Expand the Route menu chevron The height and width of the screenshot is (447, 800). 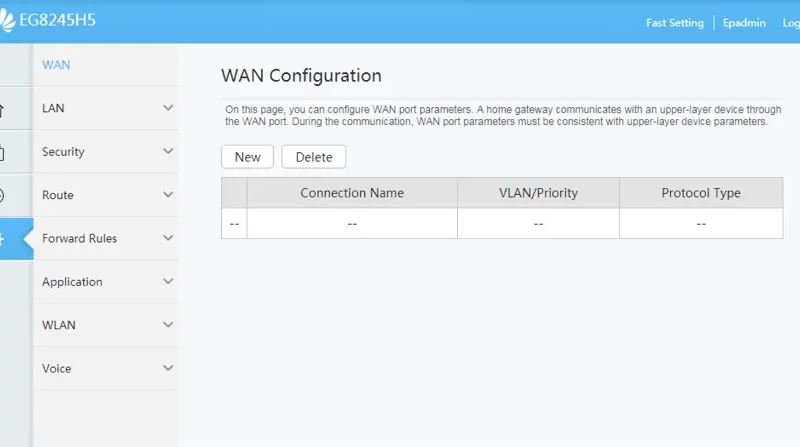168,194
